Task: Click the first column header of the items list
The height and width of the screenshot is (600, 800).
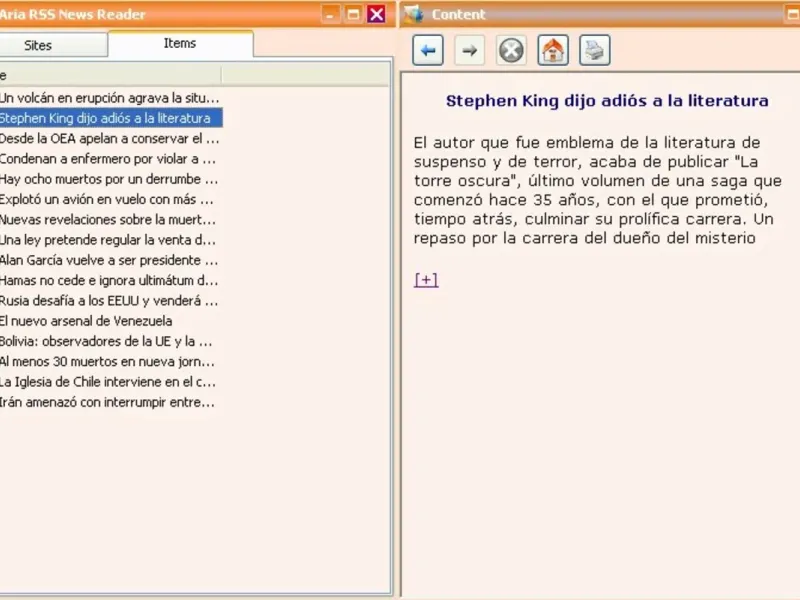Action: (x=110, y=76)
